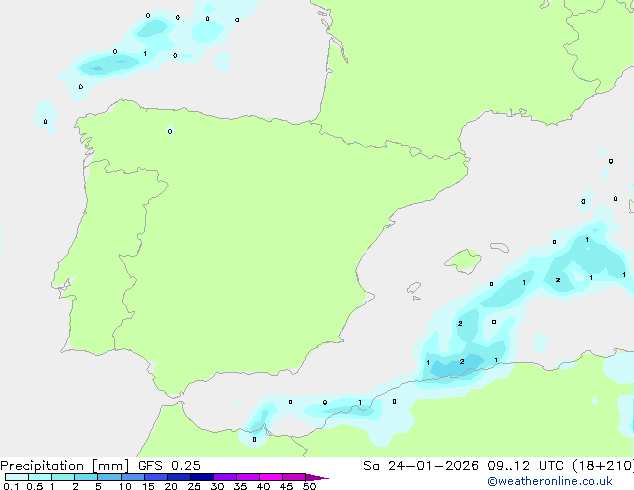Image resolution: width=634 pixels, height=490 pixels.
Task: Pick the 1–2 mm legend color box
Action: (x=63, y=477)
